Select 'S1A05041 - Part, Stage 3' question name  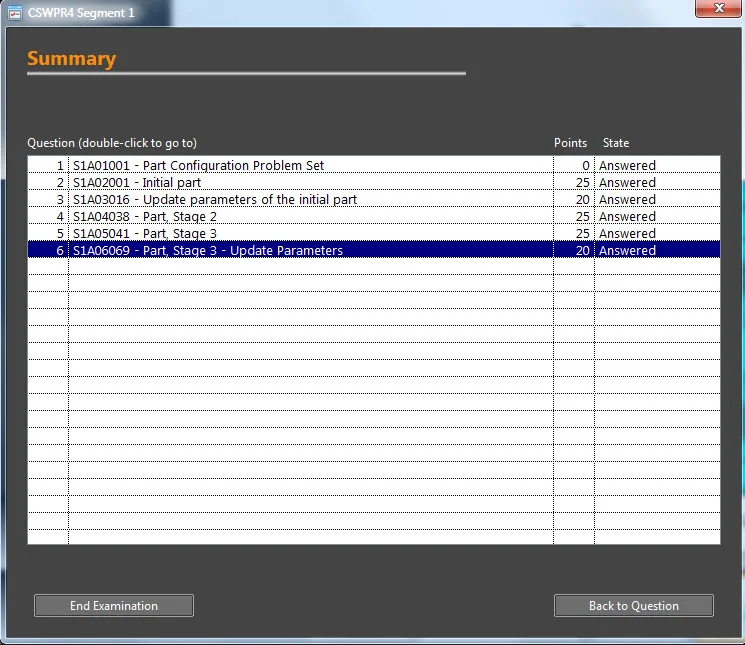145,234
